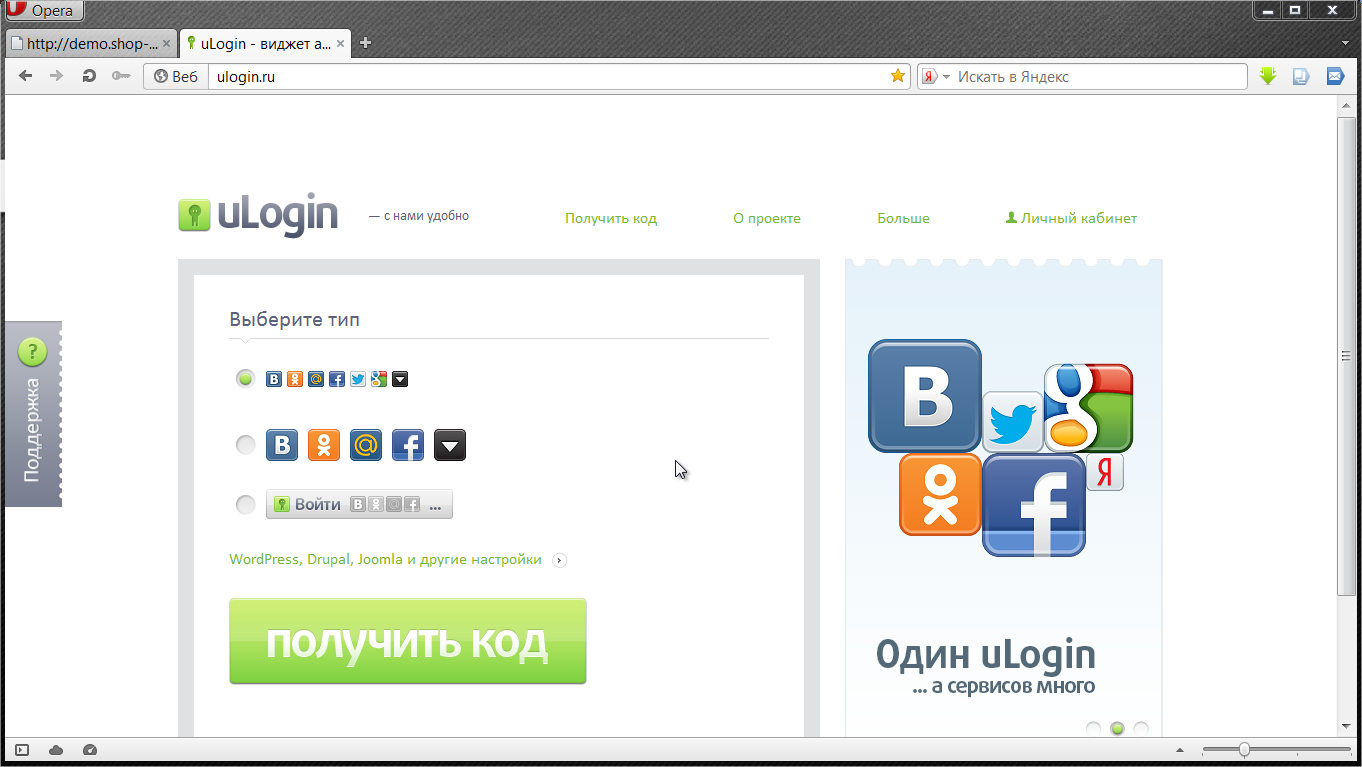Select the third banner slide dot
1362x767 pixels.
click(1141, 728)
